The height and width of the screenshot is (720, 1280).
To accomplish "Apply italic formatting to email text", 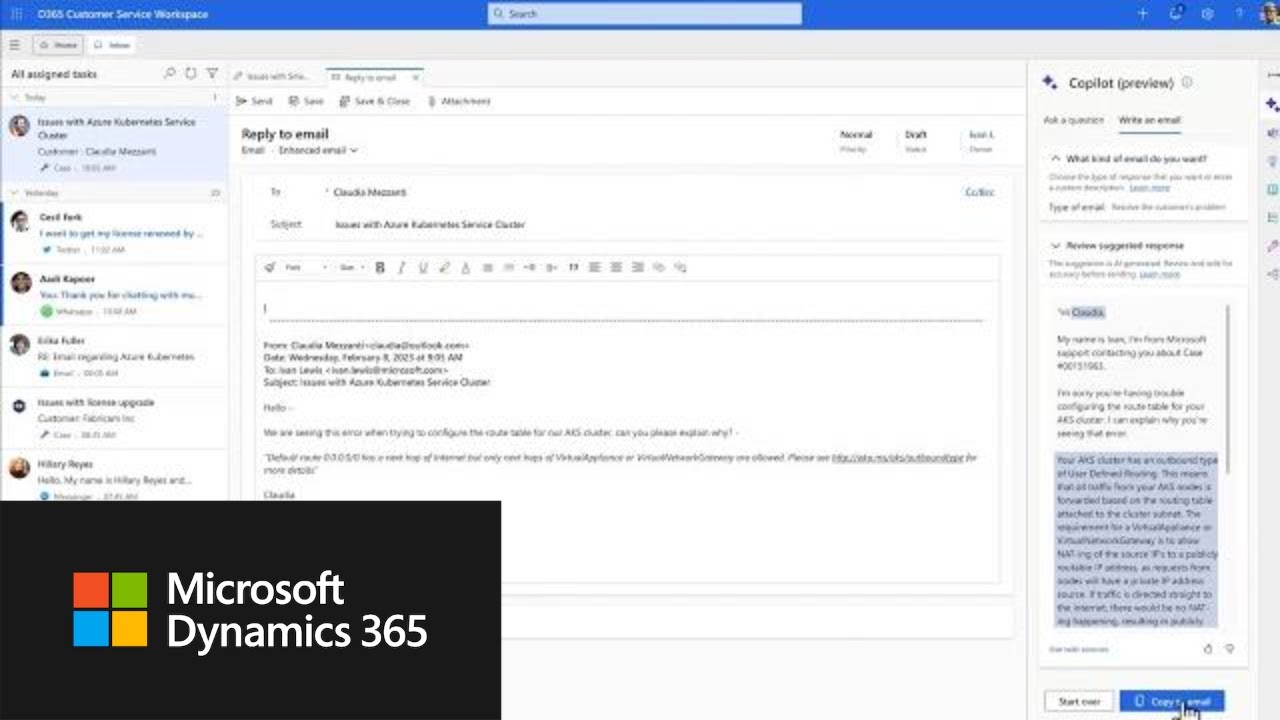I will (x=401, y=267).
